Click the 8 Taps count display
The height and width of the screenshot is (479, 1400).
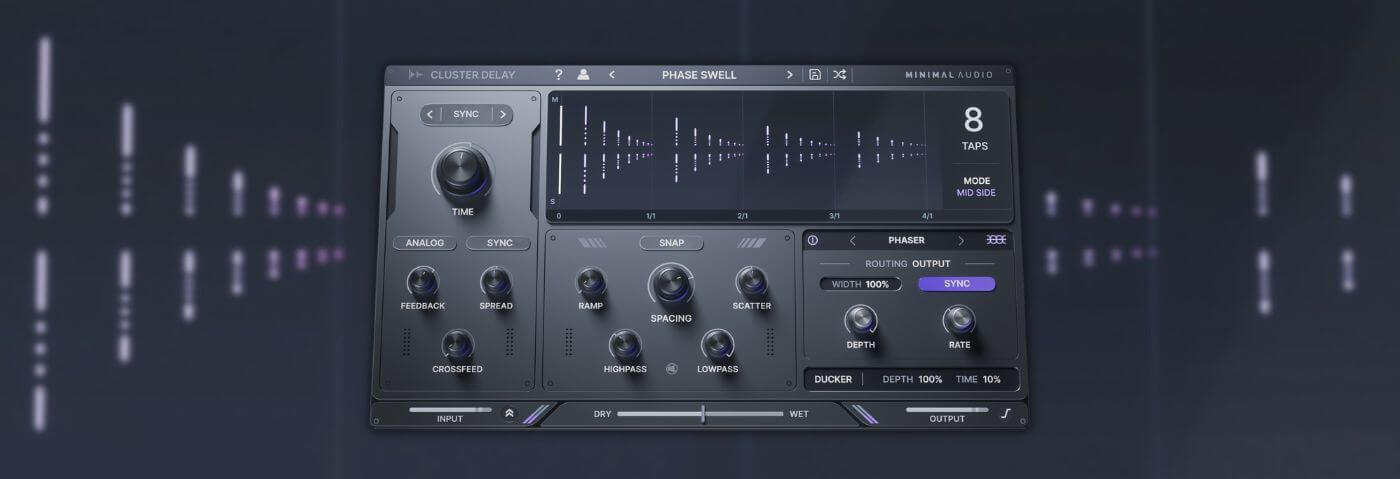coord(974,130)
